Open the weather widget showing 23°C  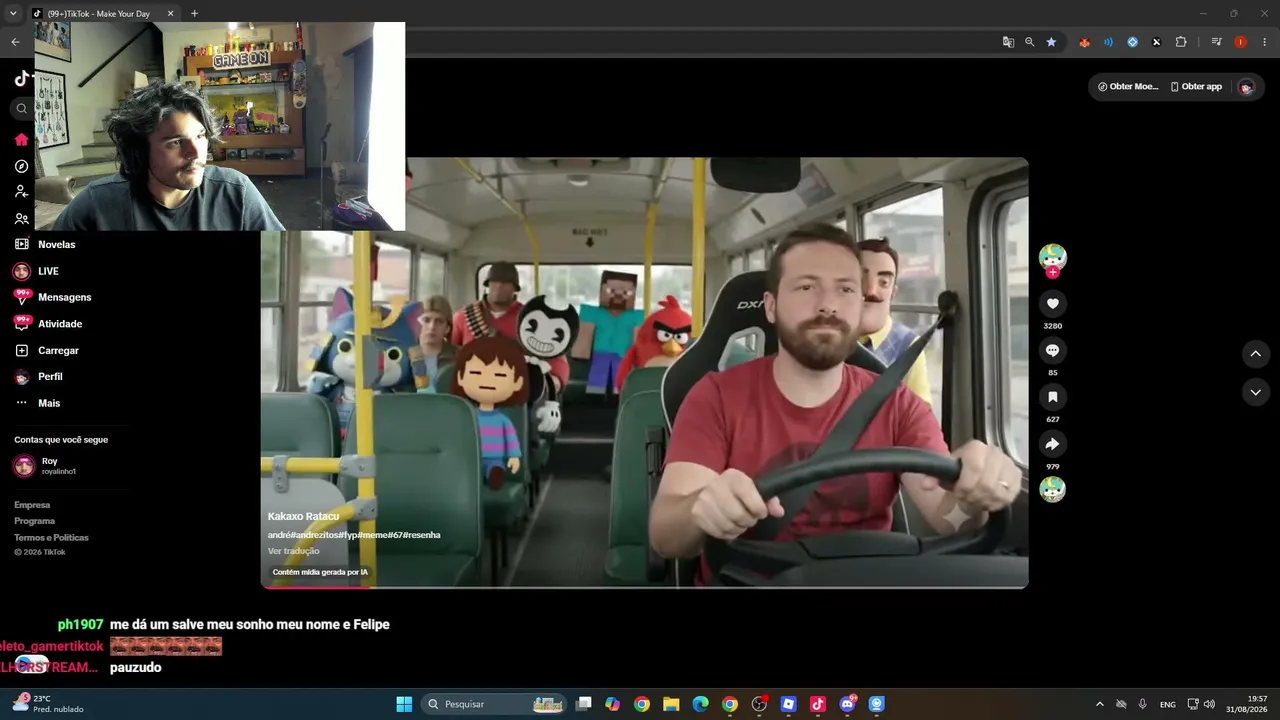pos(47,704)
